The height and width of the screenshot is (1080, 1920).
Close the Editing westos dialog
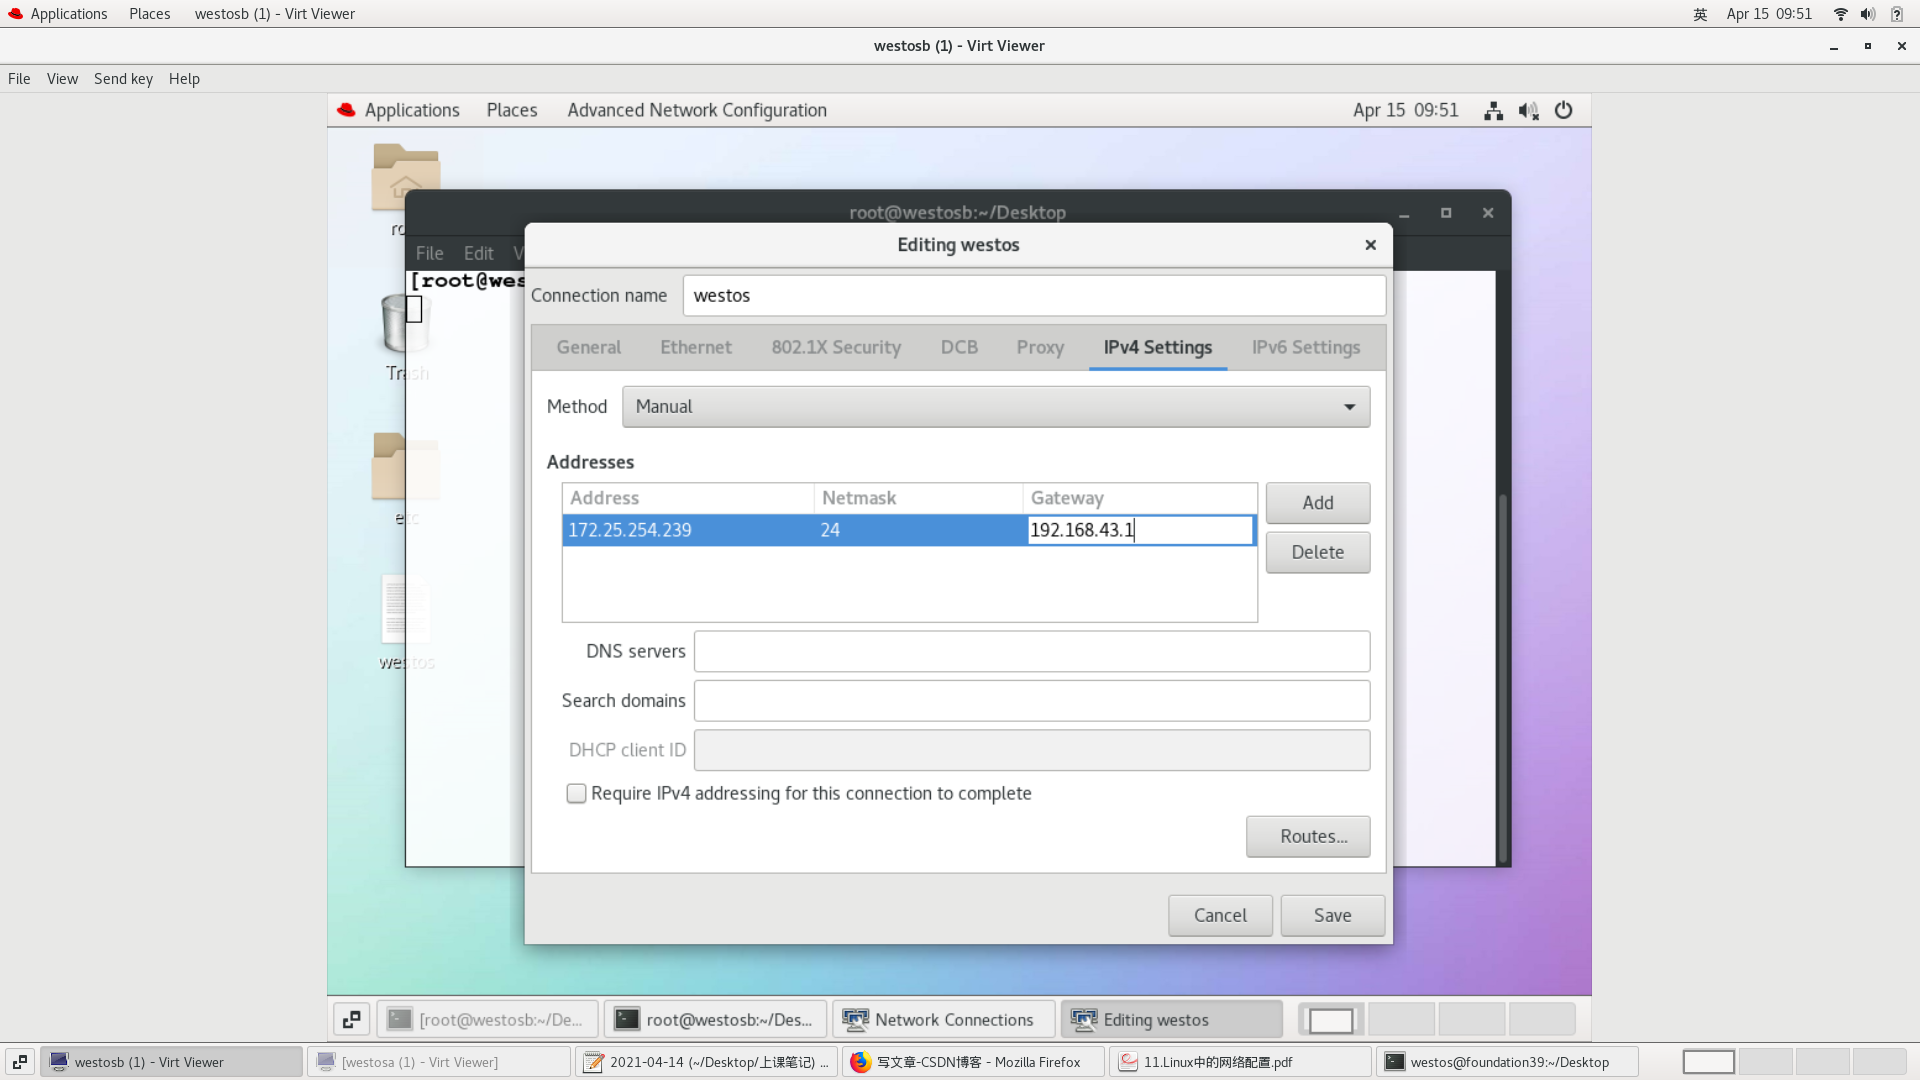tap(1370, 245)
